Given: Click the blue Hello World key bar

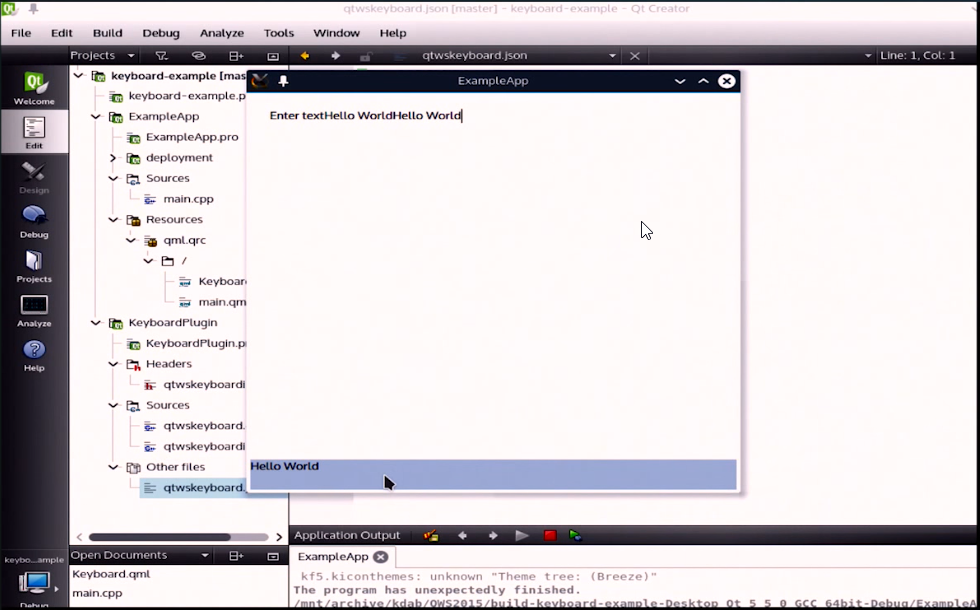Looking at the screenshot, I should pos(493,475).
